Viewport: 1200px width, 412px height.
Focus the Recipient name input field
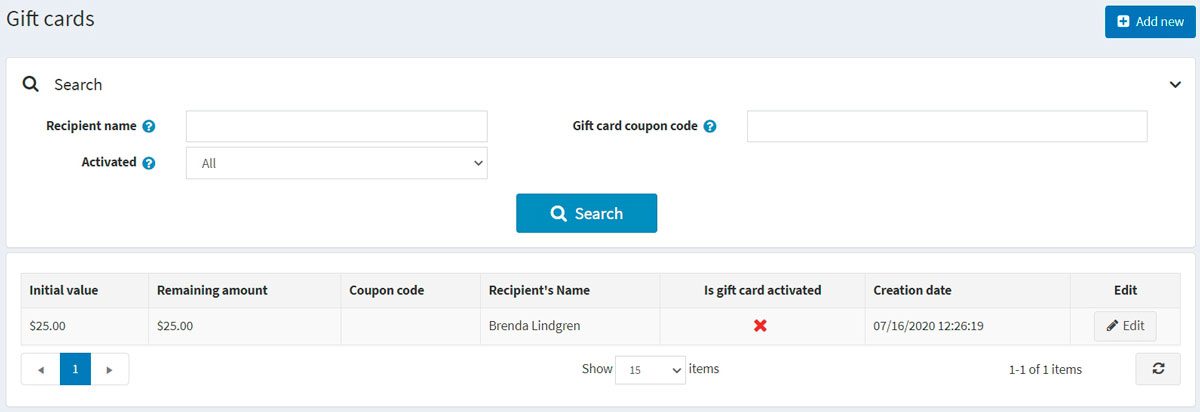tap(336, 127)
